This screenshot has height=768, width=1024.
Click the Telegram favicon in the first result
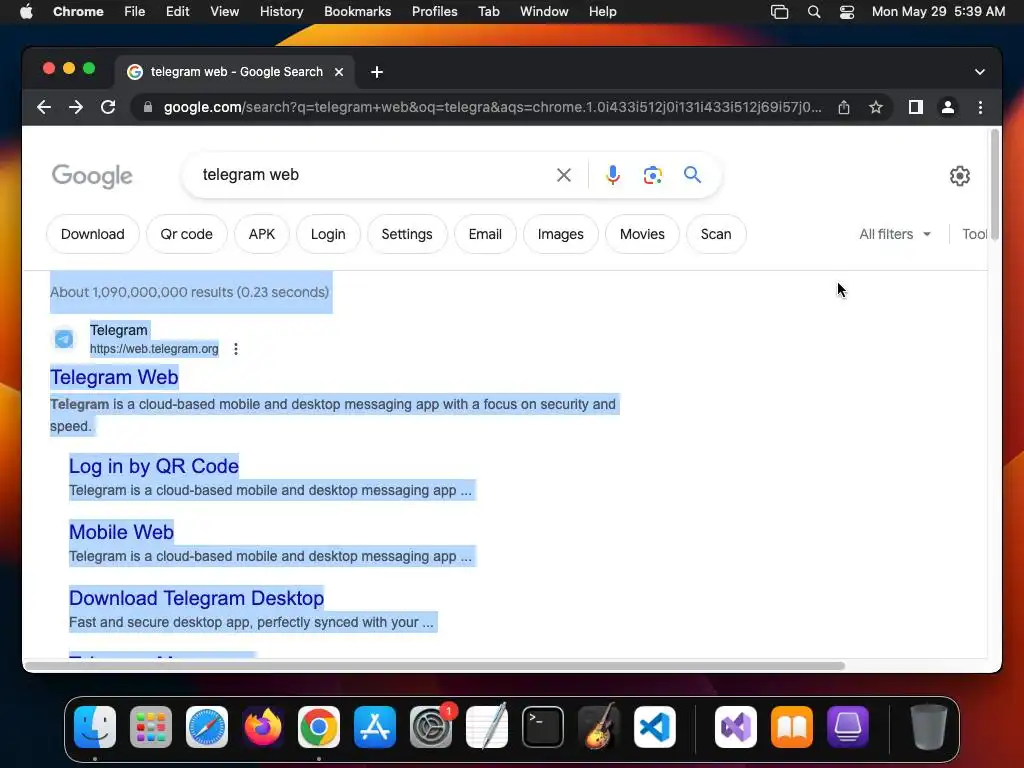[64, 339]
